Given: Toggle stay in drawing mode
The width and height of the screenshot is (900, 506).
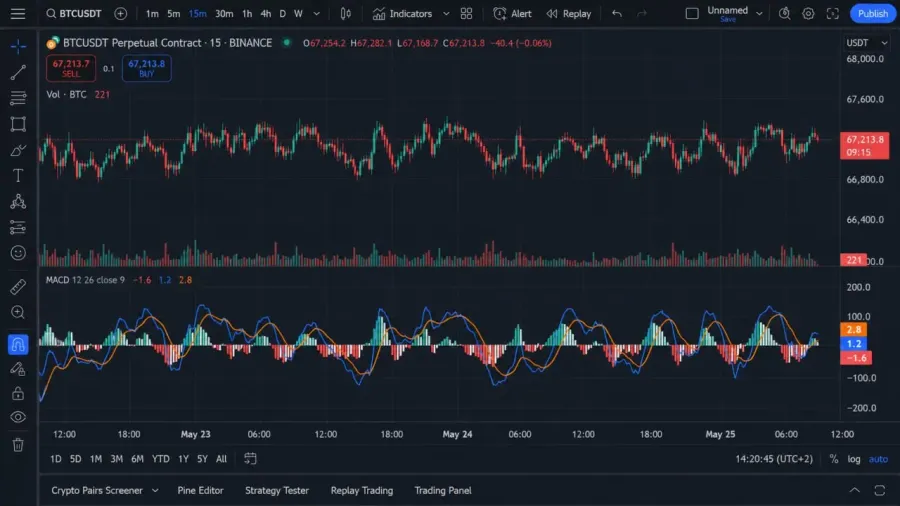Looking at the screenshot, I should (18, 368).
